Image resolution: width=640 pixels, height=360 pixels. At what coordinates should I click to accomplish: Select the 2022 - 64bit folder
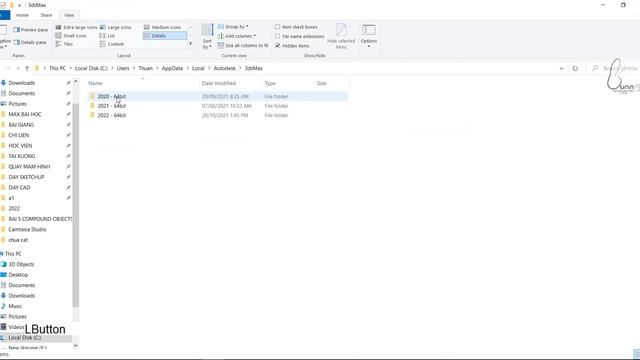(x=217, y=115)
